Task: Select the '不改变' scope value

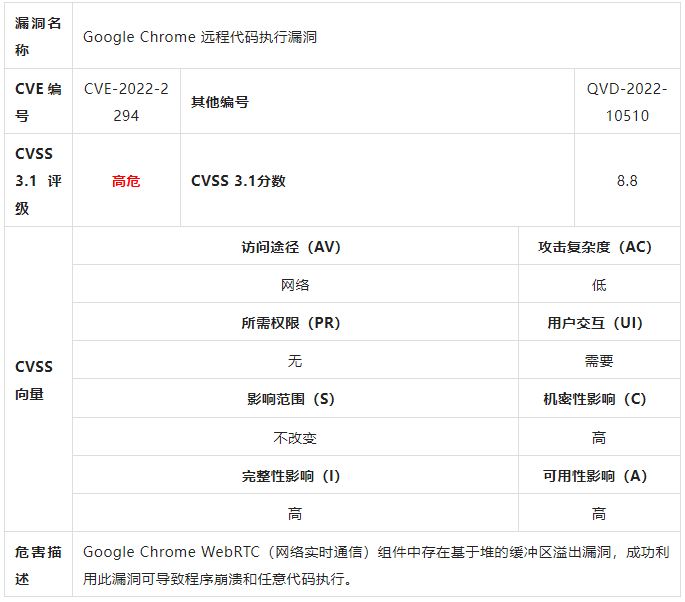Action: point(295,437)
